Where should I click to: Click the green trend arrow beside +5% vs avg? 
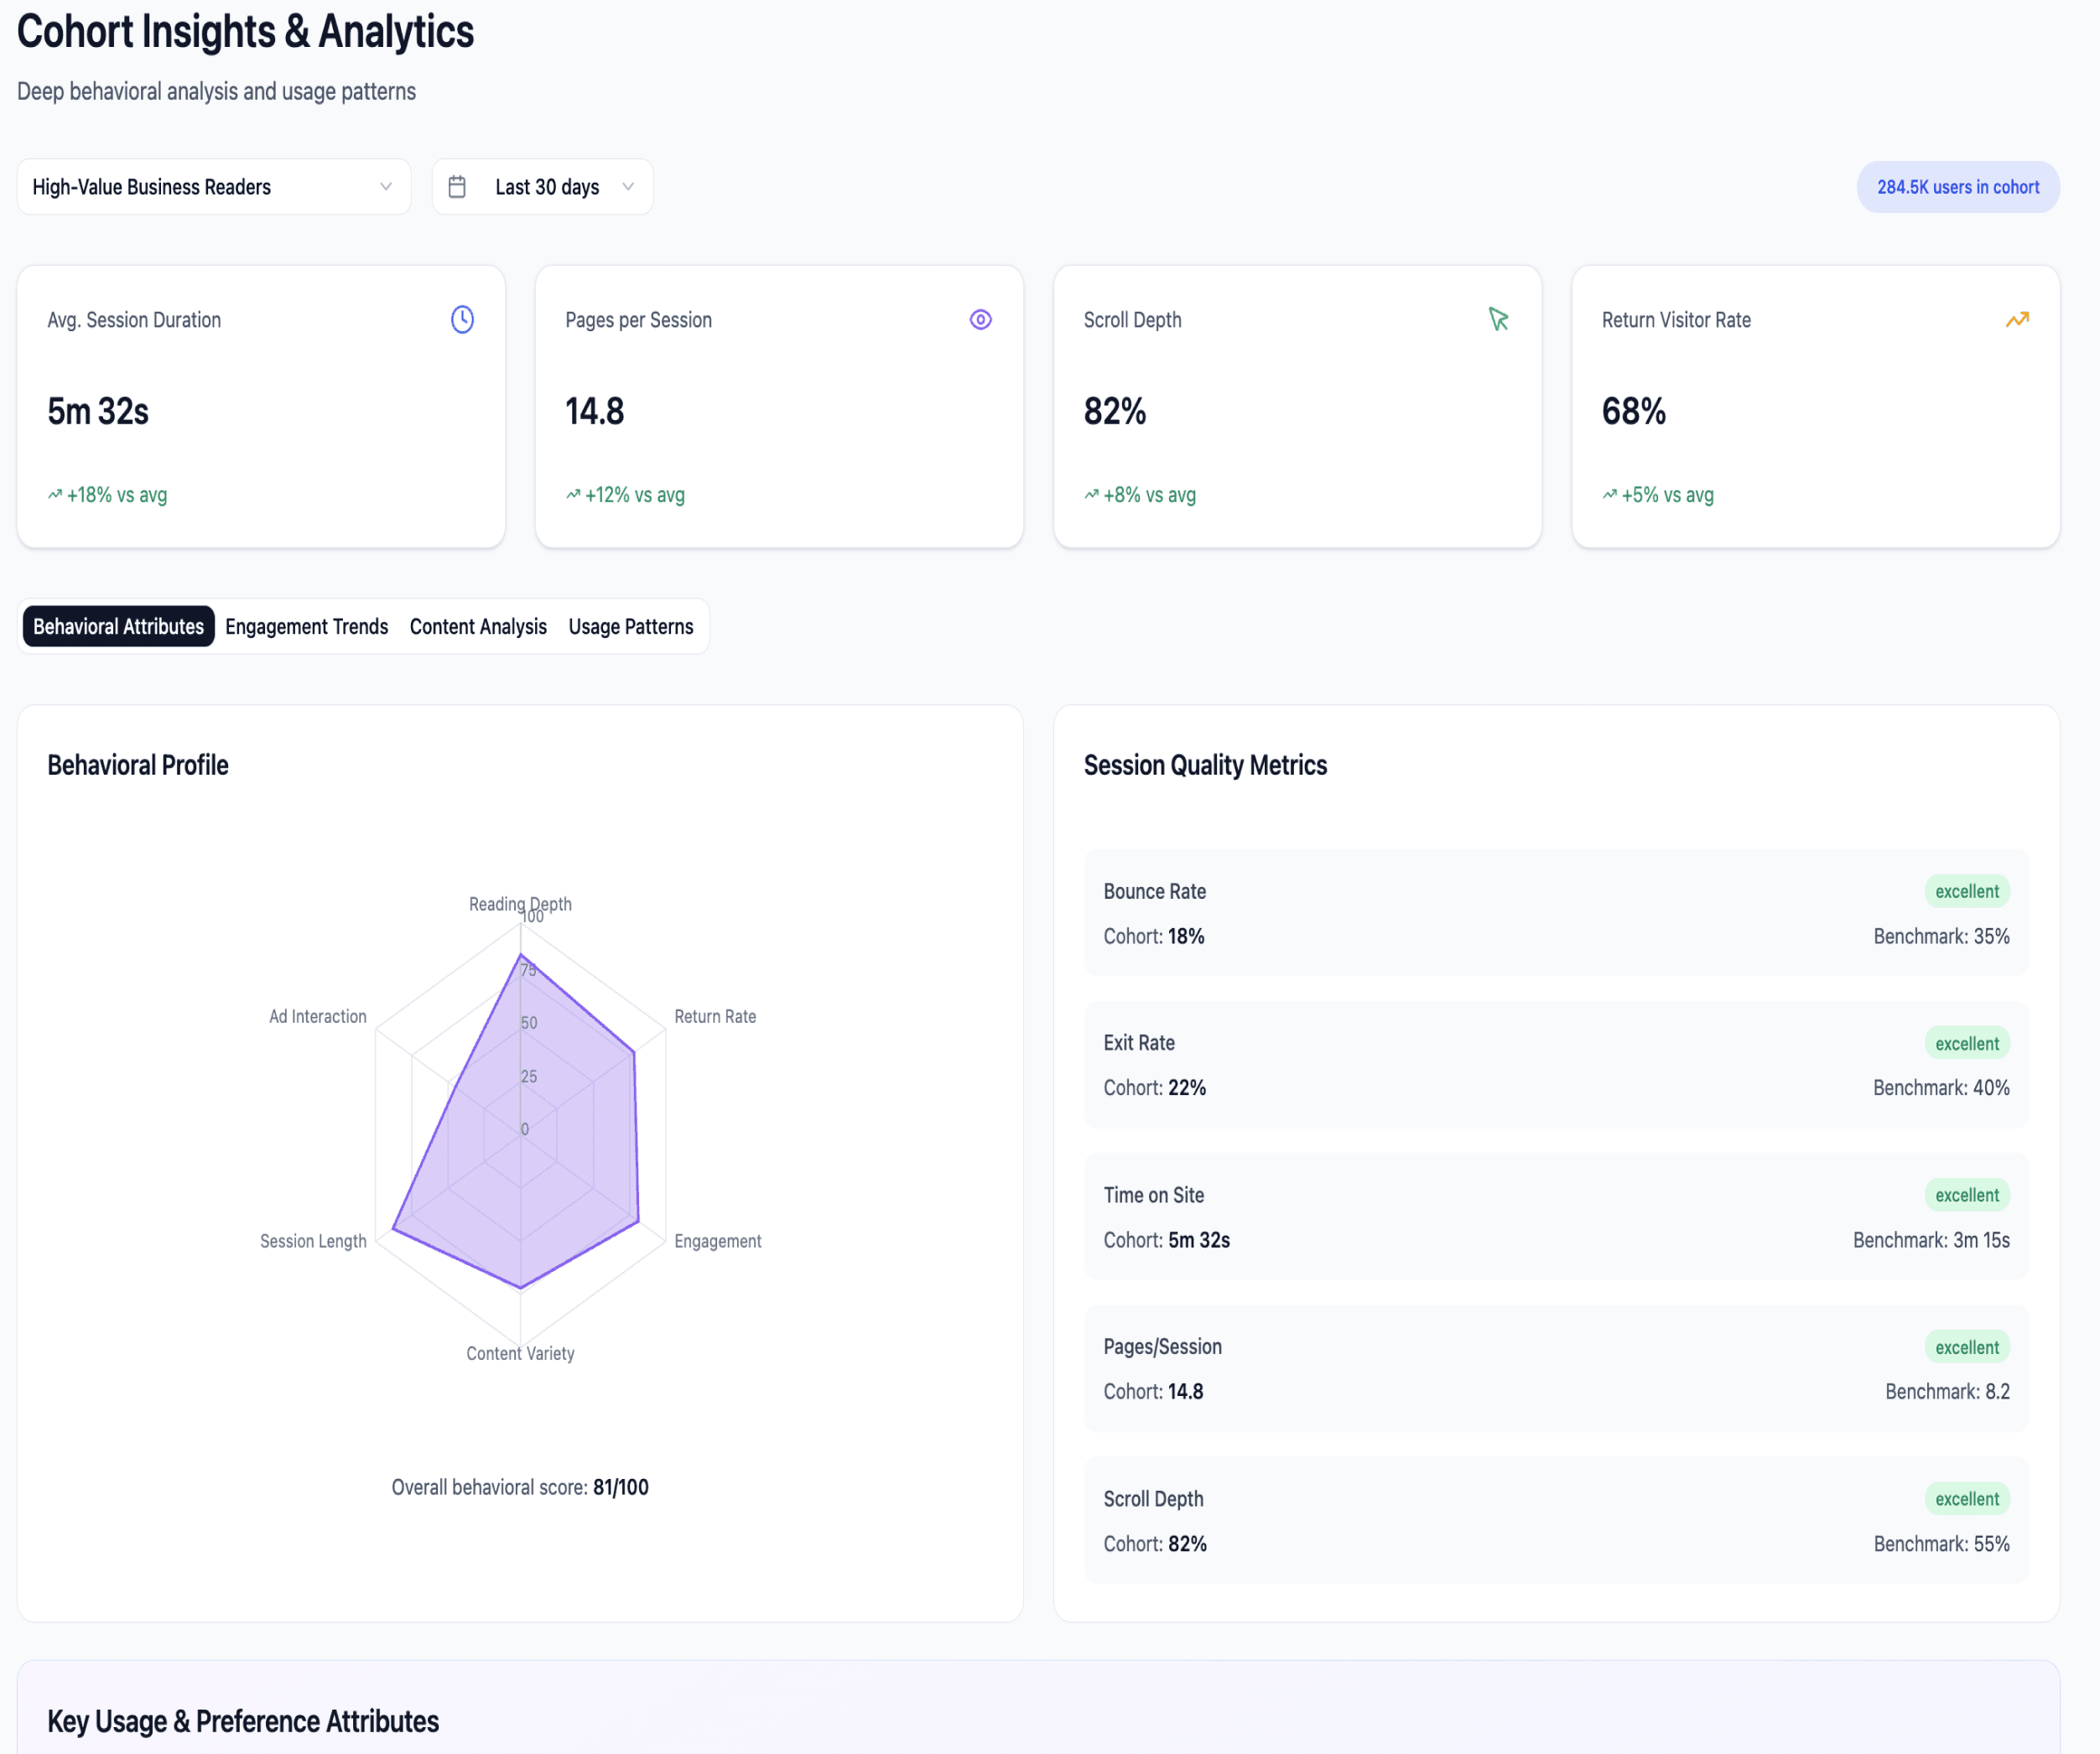pos(1609,495)
